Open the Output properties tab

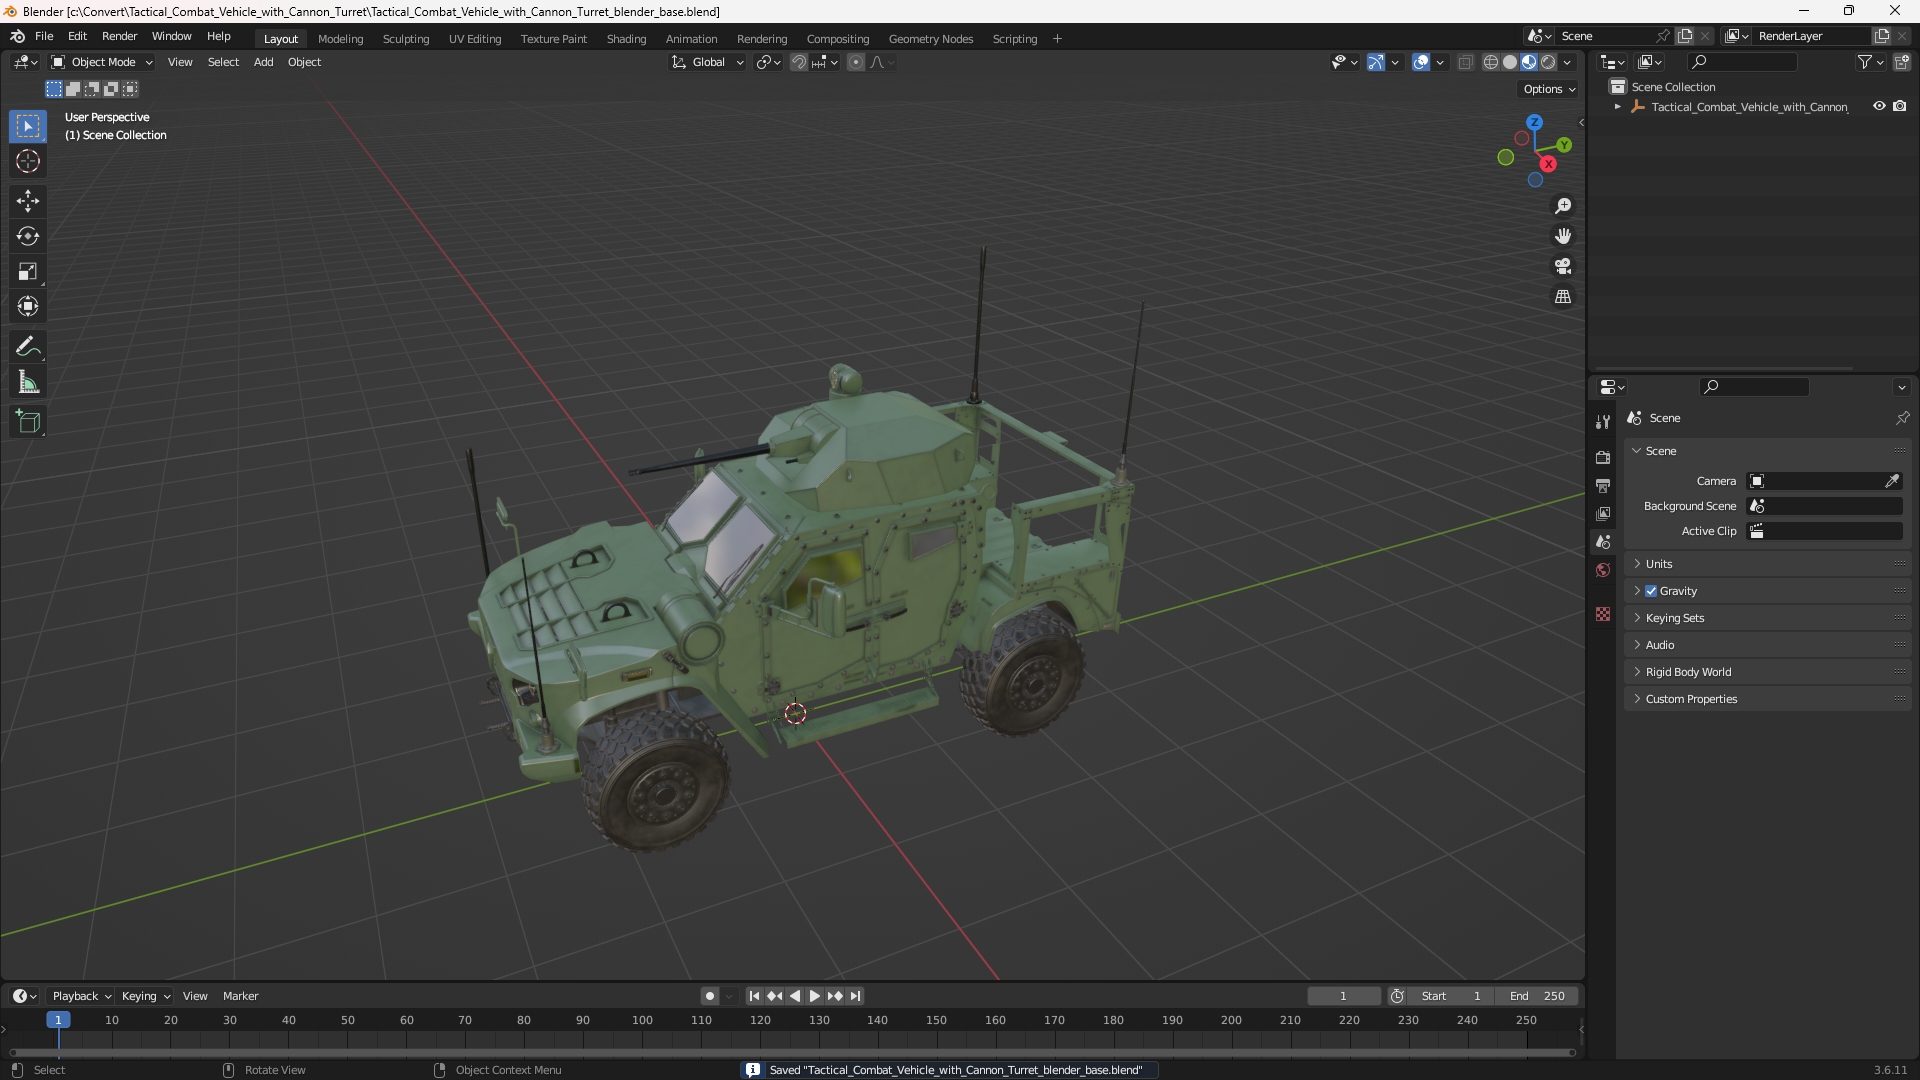tap(1603, 485)
